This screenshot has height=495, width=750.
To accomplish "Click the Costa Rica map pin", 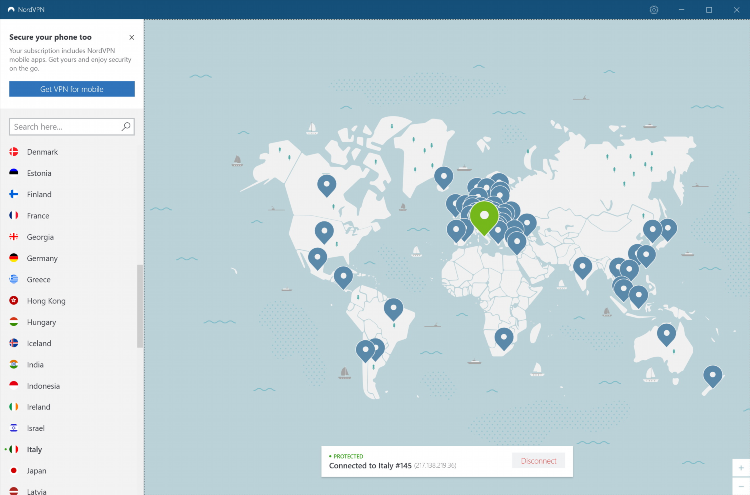I will (343, 277).
